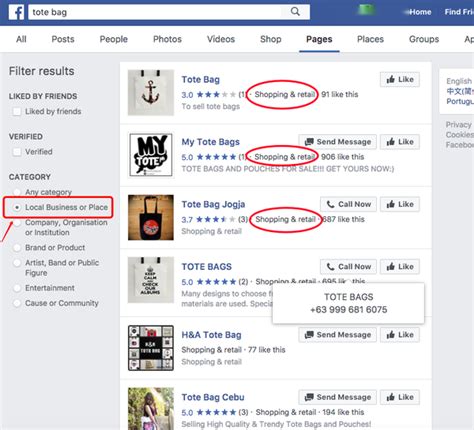Send Message to My Tote Bags

coord(338,142)
